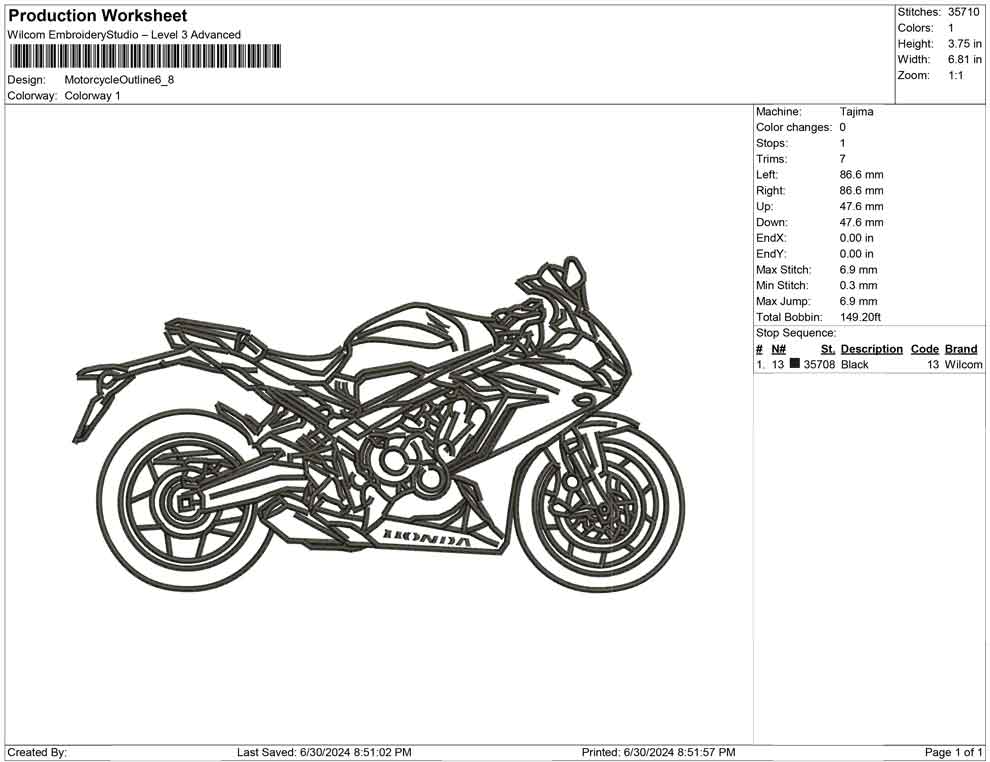Viewport: 990px width, 762px height.
Task: Click the St. column header
Action: [828, 348]
